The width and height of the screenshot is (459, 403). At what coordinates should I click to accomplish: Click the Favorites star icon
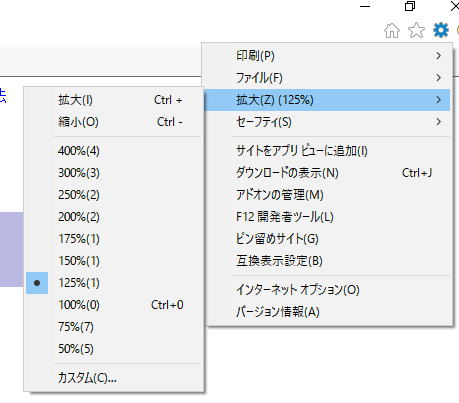click(416, 31)
